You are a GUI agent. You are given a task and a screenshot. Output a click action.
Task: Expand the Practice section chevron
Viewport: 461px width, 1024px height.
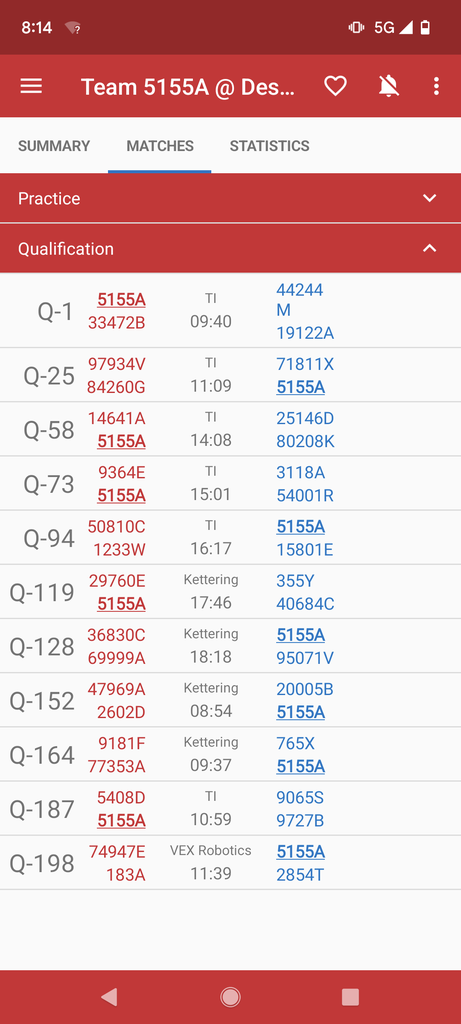click(429, 198)
